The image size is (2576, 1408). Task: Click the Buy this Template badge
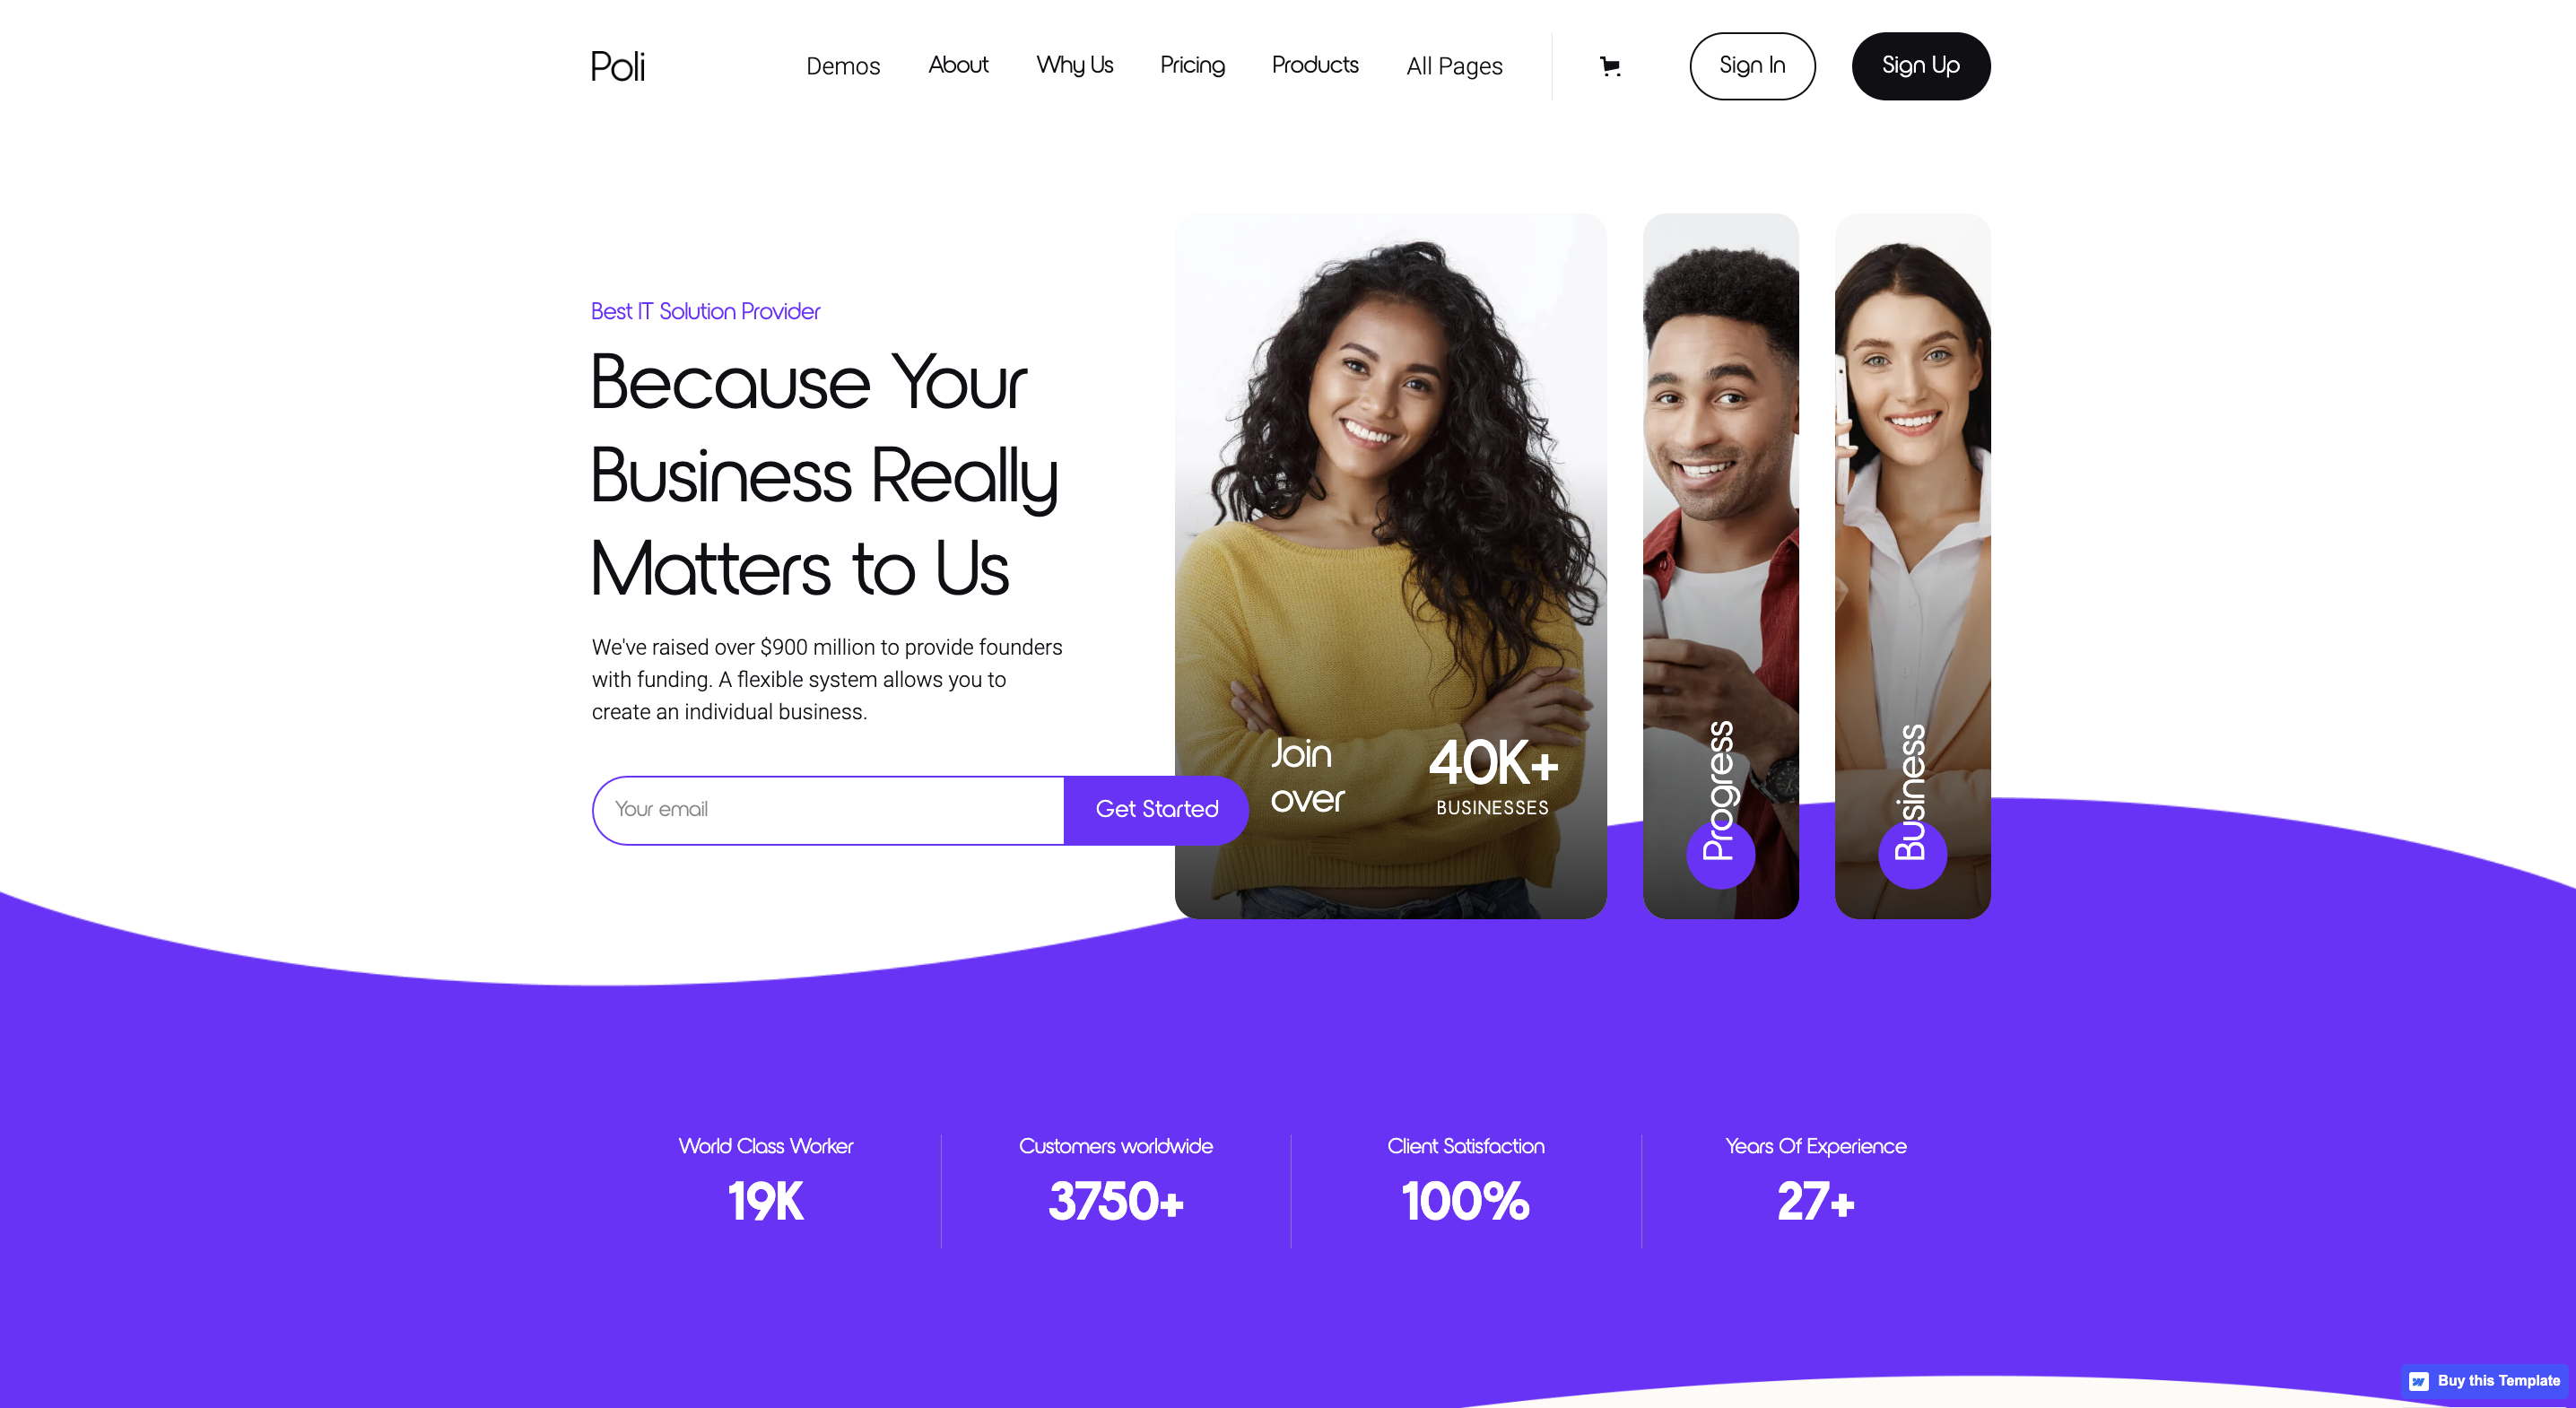click(x=2484, y=1381)
